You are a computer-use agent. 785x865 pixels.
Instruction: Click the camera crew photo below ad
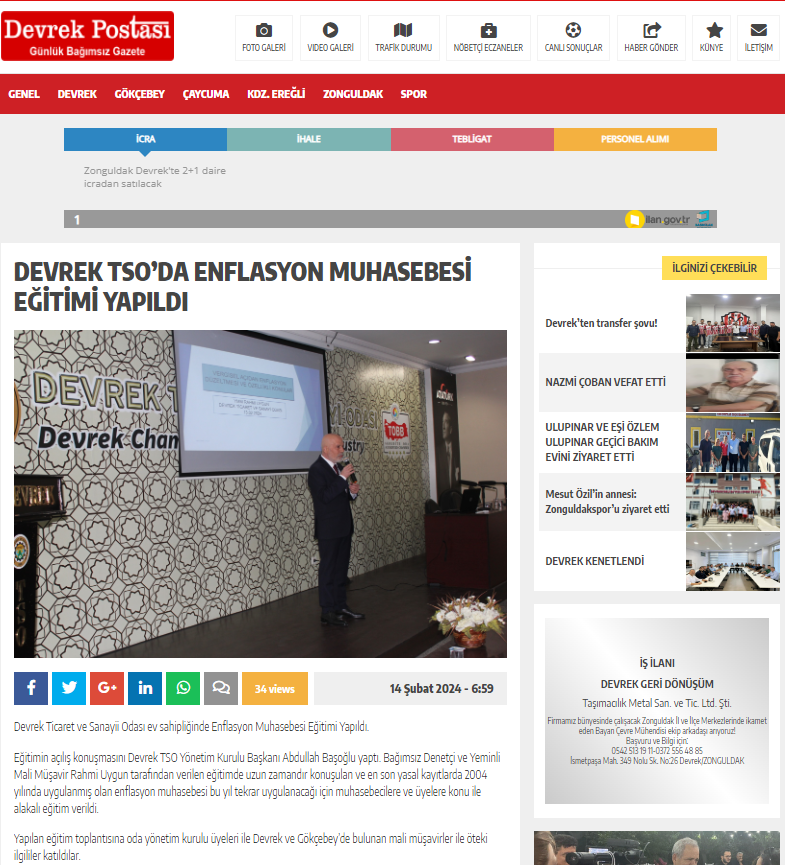(656, 848)
